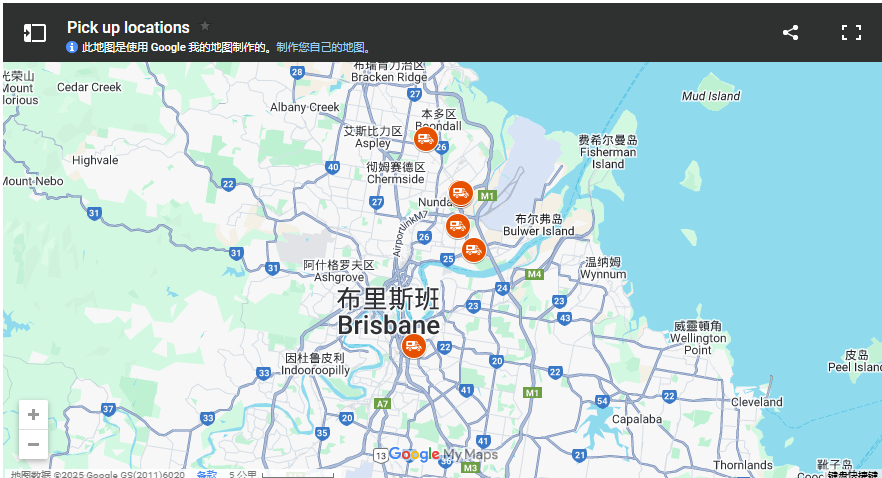Click the route 37 shield
Viewport: 882px width, 478px height.
click(x=109, y=409)
